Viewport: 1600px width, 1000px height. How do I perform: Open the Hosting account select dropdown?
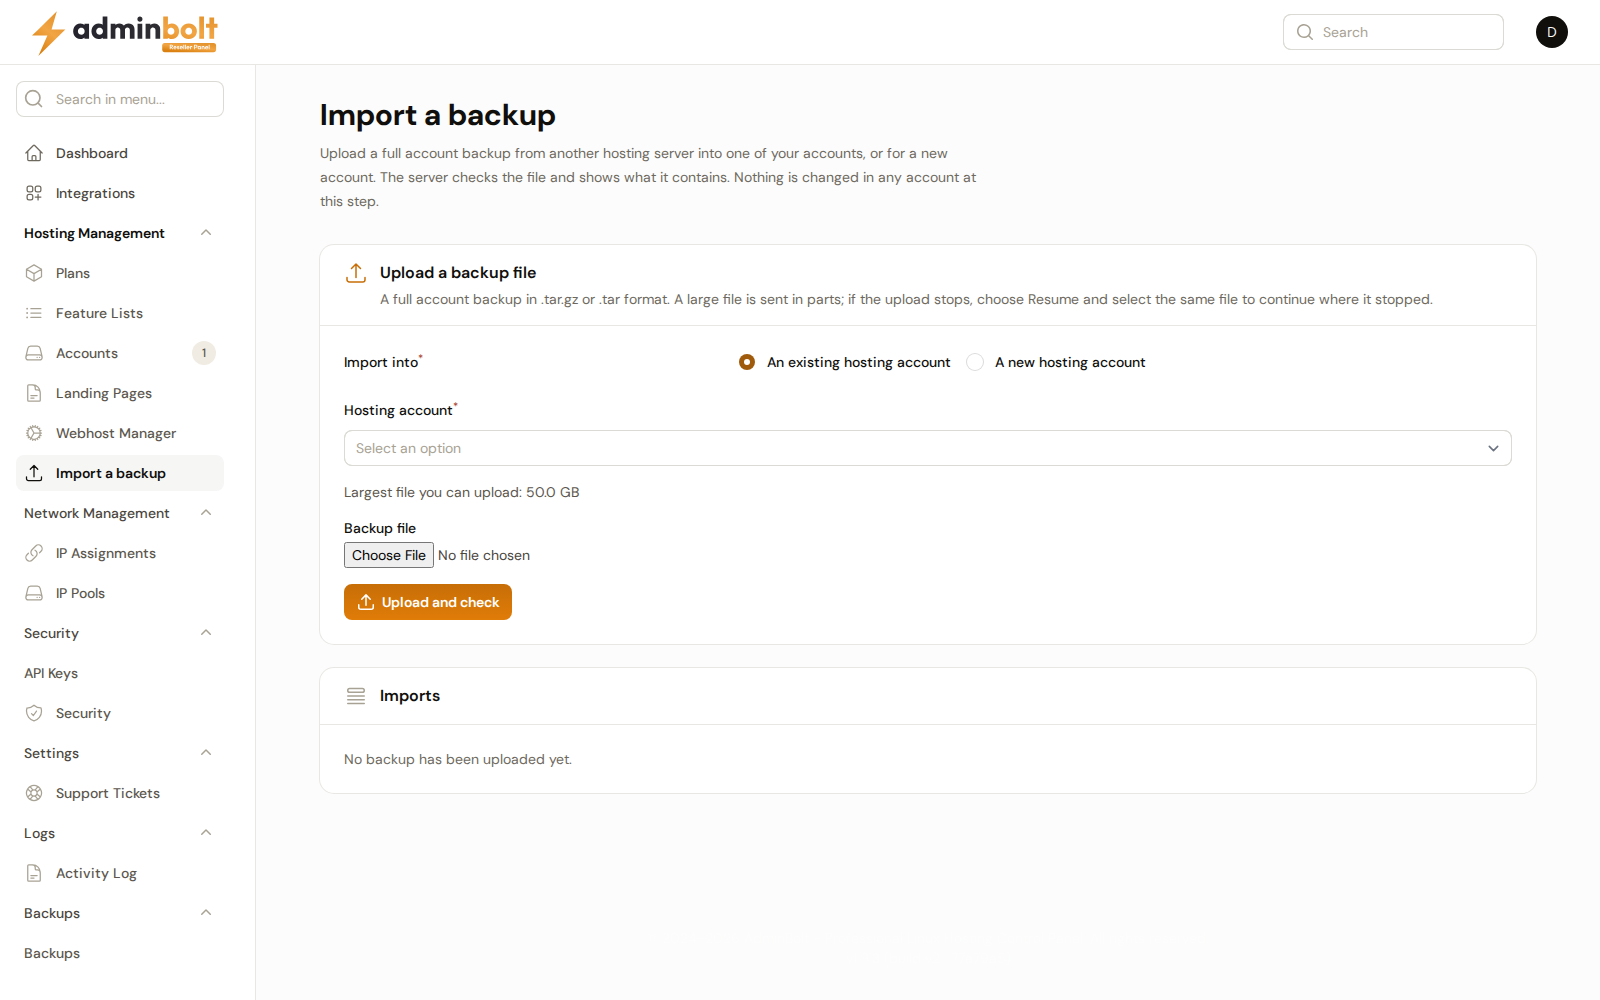(928, 448)
